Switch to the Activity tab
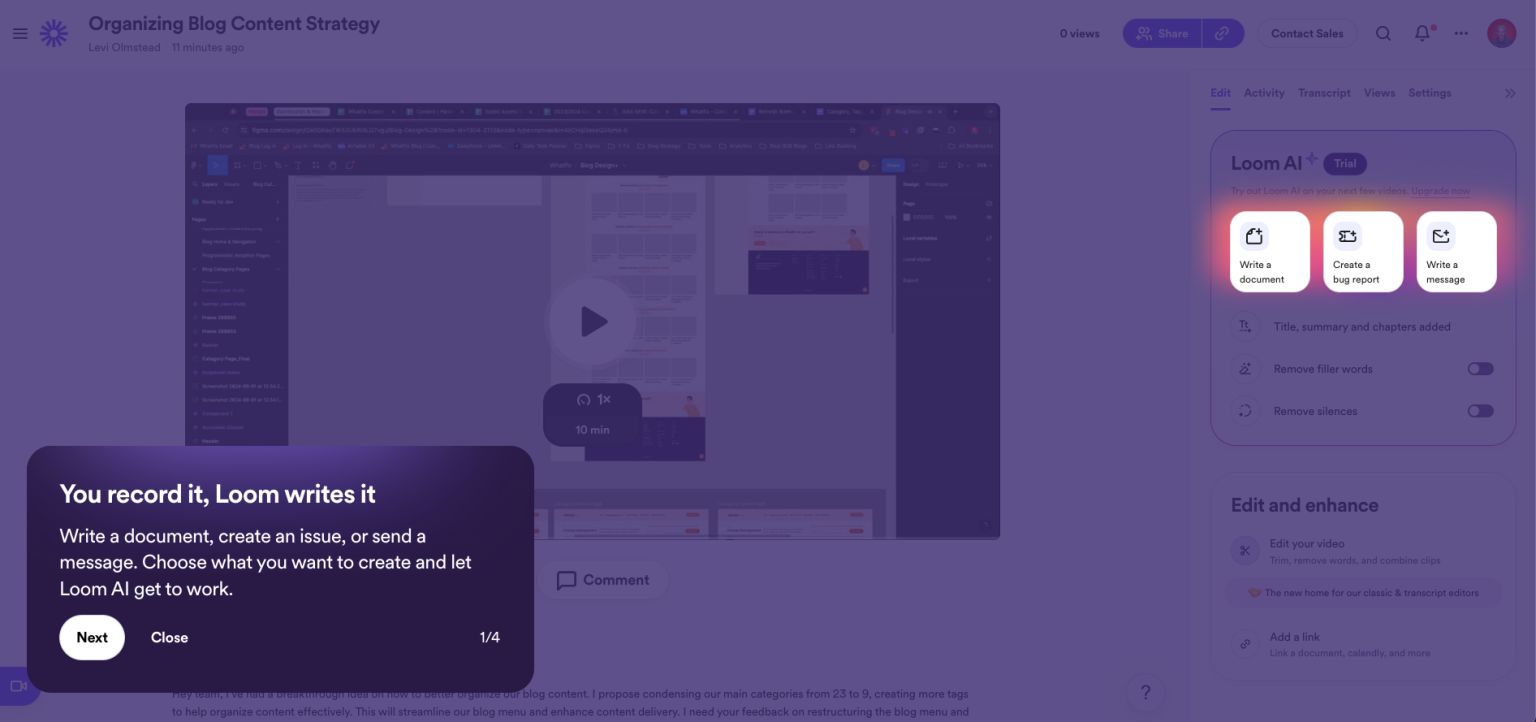The image size is (1536, 722). point(1264,92)
